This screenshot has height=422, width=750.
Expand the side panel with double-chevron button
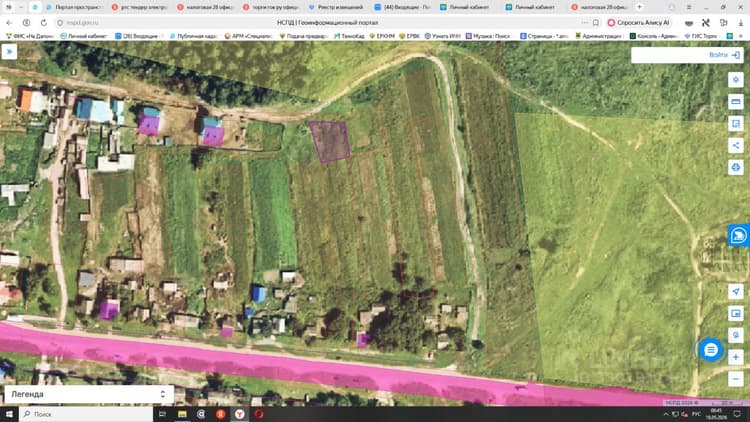click(9, 52)
